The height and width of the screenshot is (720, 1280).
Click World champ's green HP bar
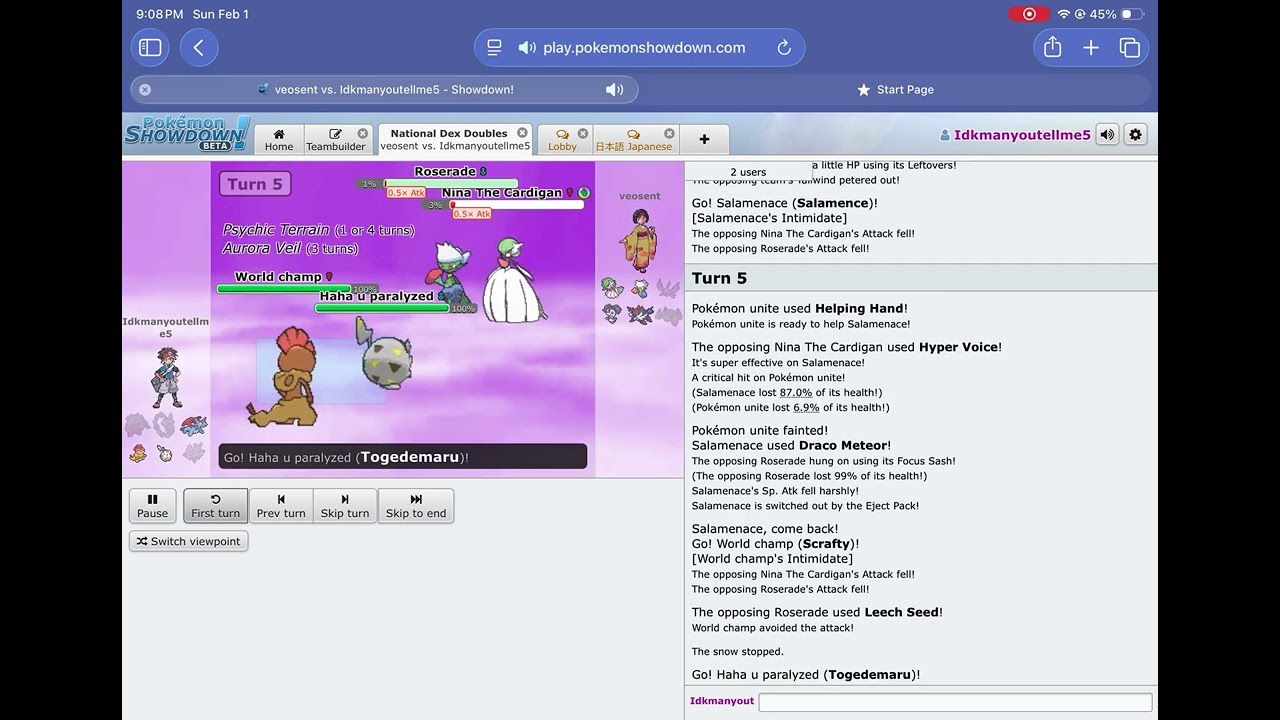(283, 289)
